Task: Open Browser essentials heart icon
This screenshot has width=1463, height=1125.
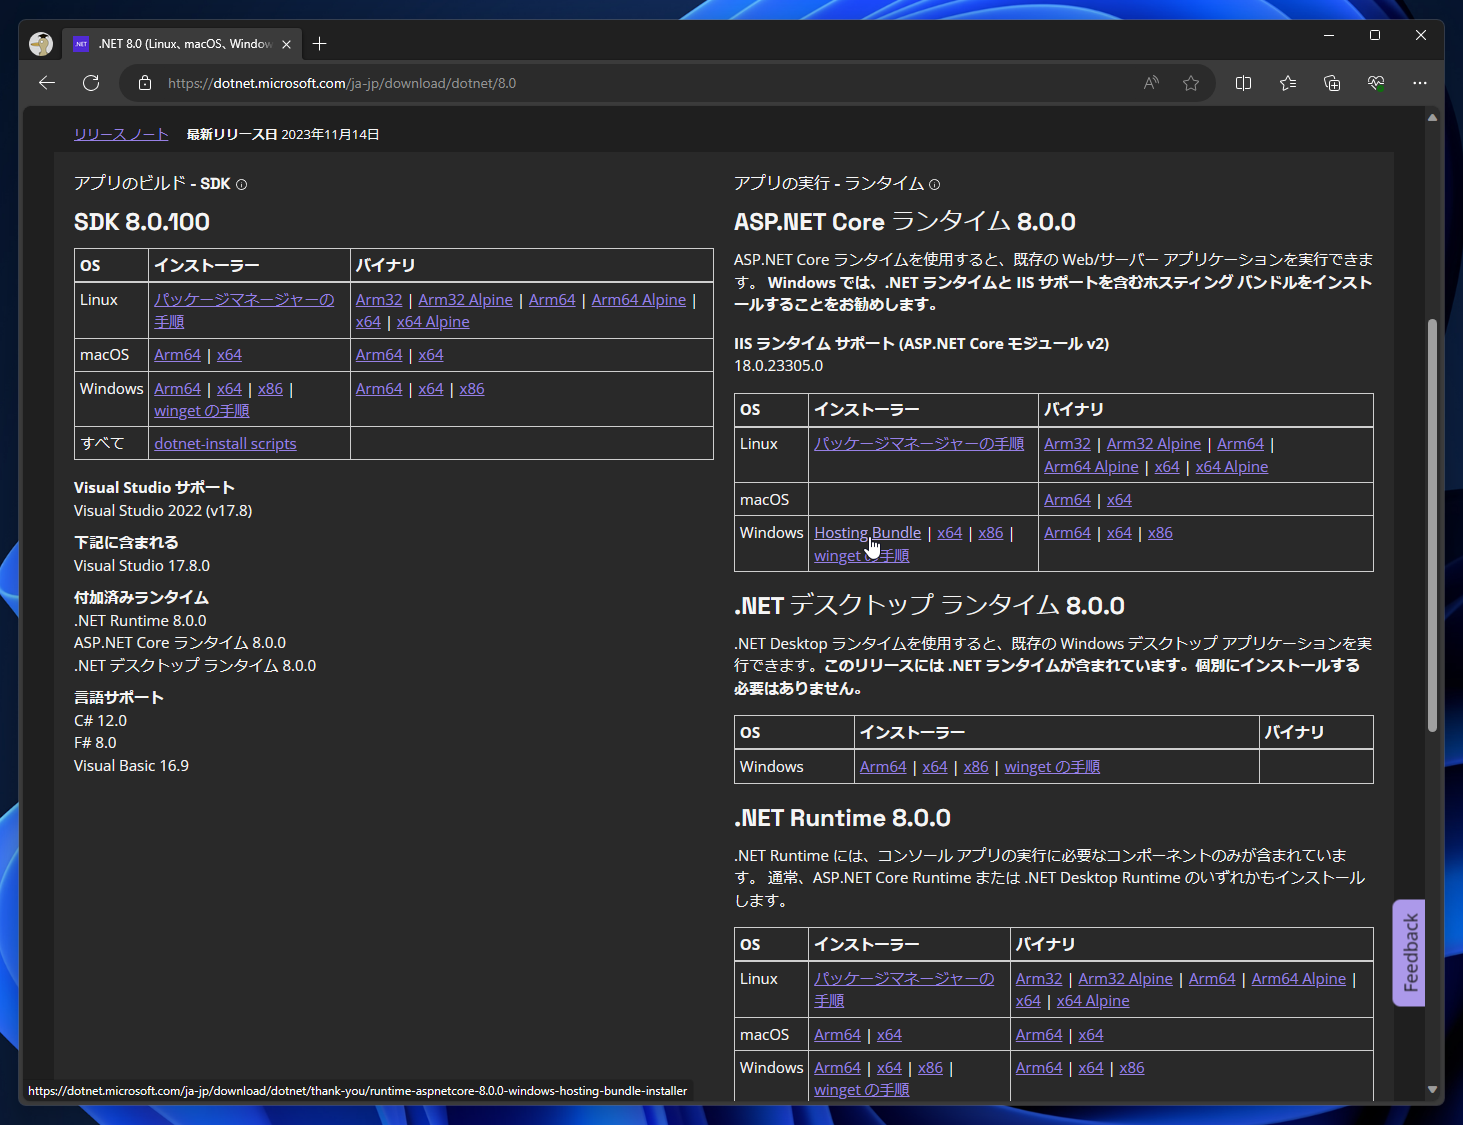Action: (x=1376, y=83)
